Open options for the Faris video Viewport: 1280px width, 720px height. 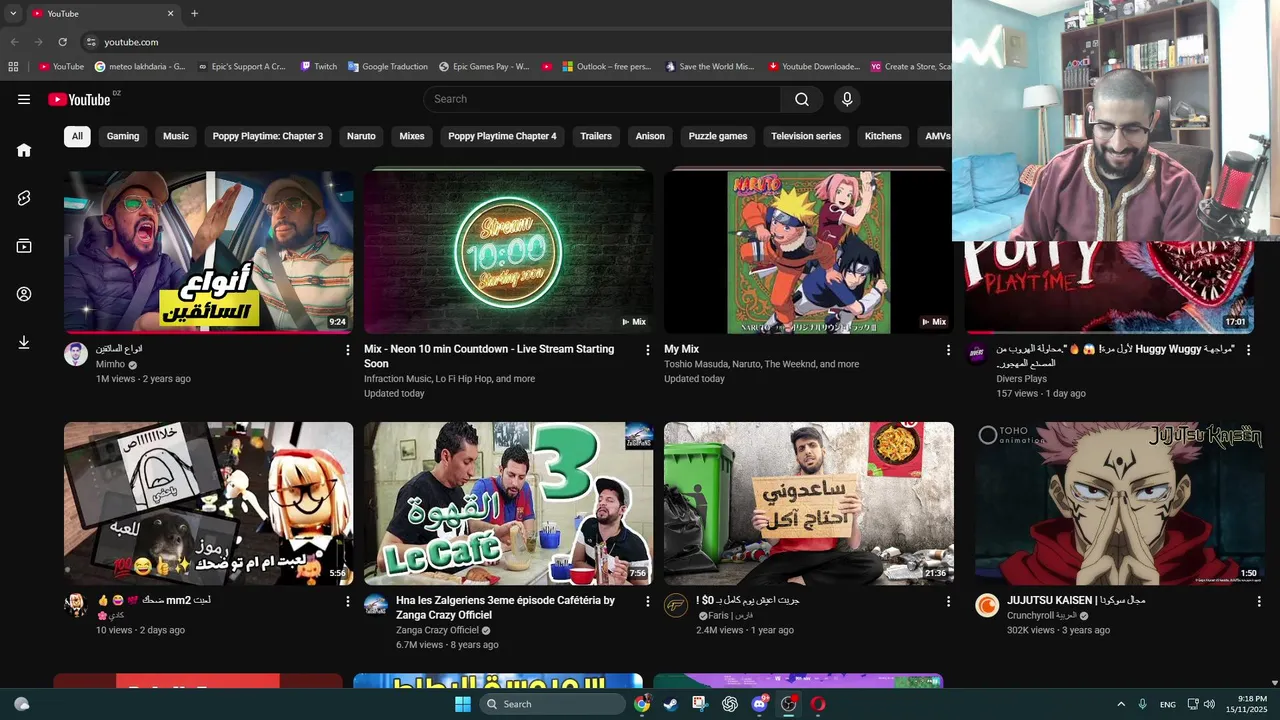point(948,601)
